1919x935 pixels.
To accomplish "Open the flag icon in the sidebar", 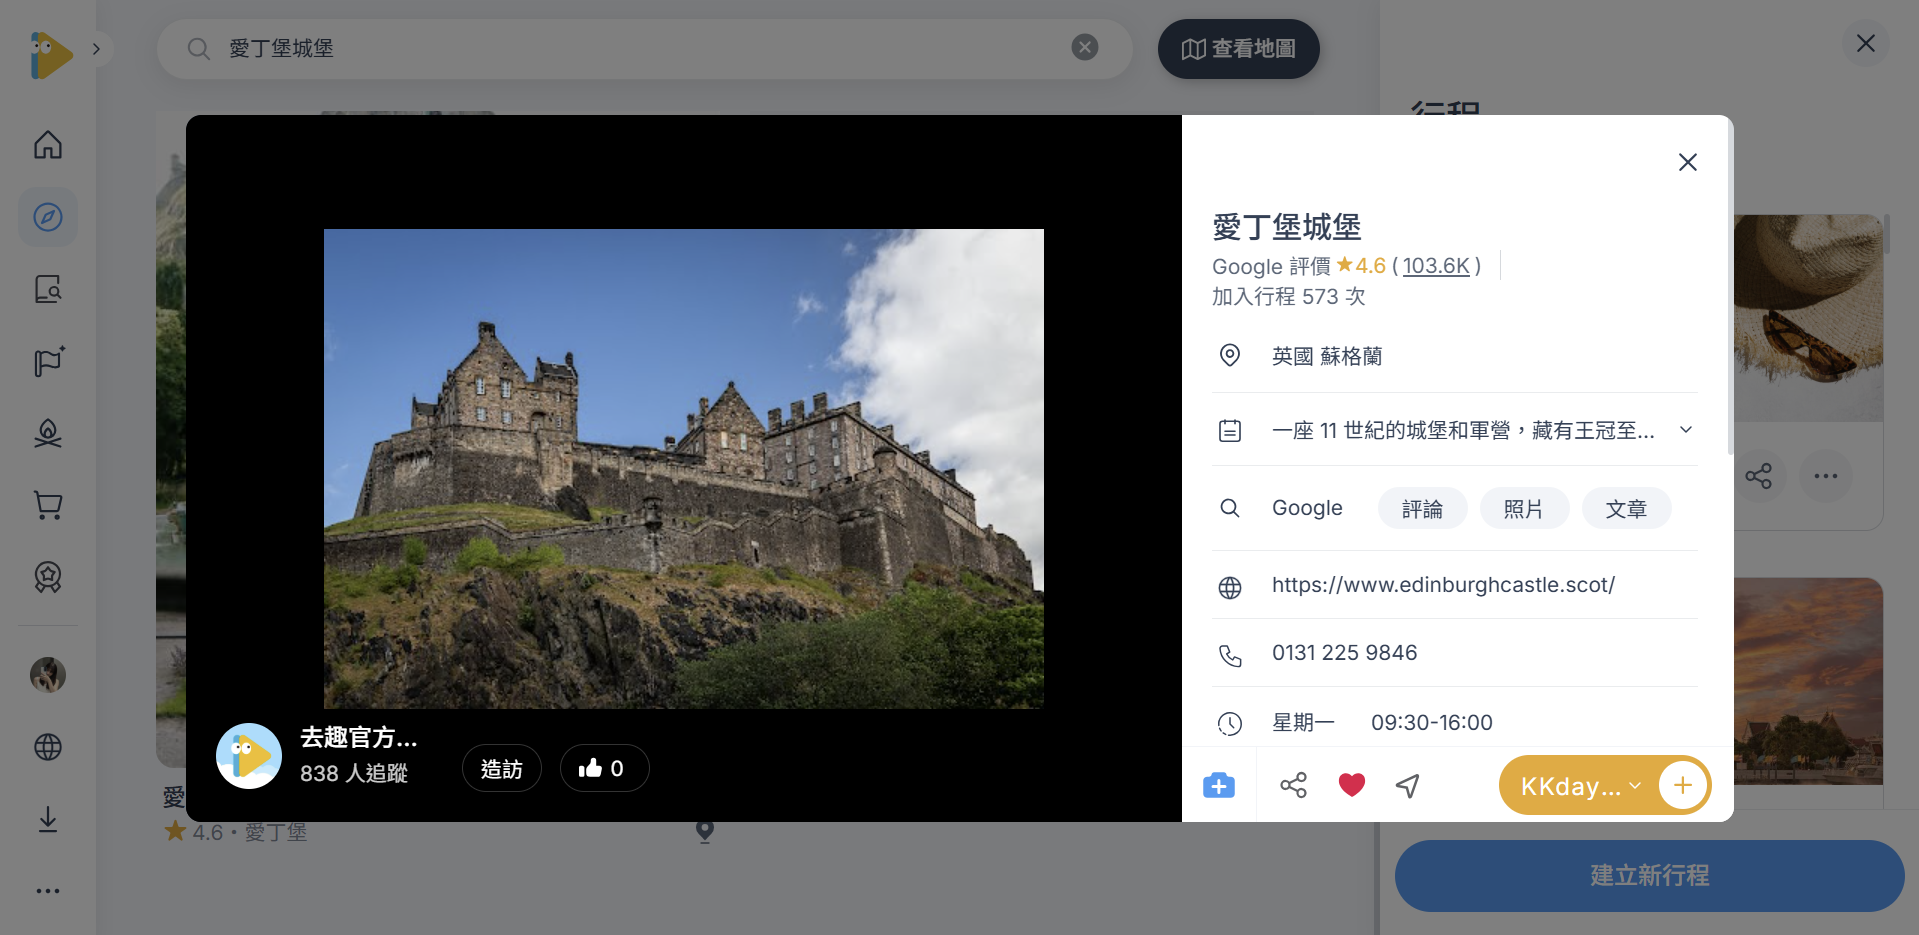I will (x=48, y=361).
